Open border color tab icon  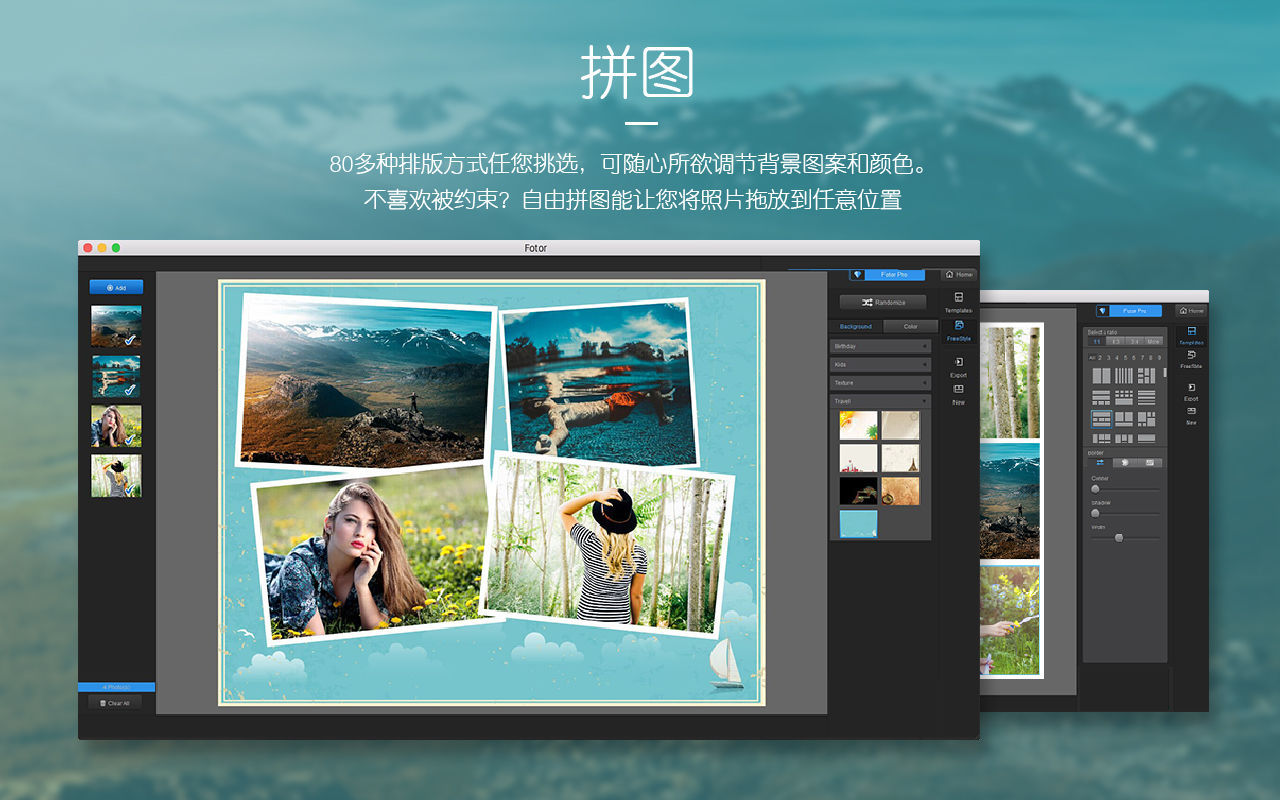[1125, 462]
